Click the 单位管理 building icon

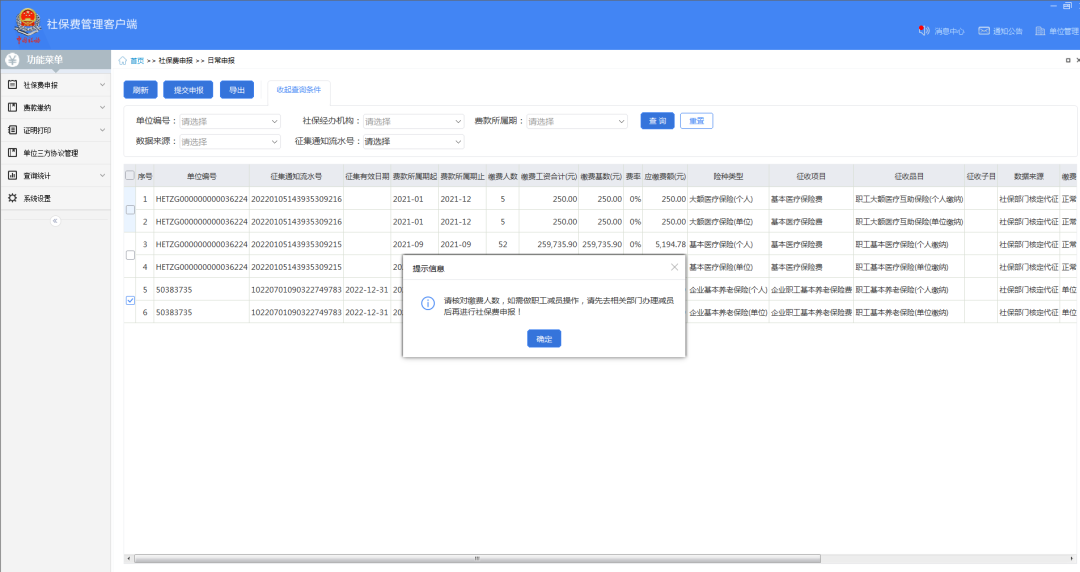tap(1040, 31)
